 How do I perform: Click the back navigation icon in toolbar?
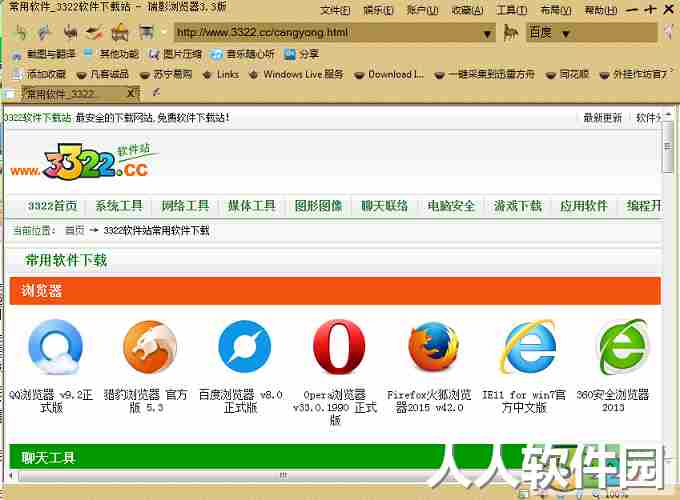[20, 33]
